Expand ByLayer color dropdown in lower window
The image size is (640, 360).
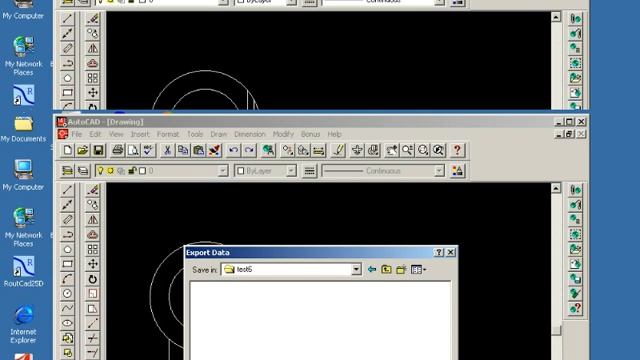291,171
